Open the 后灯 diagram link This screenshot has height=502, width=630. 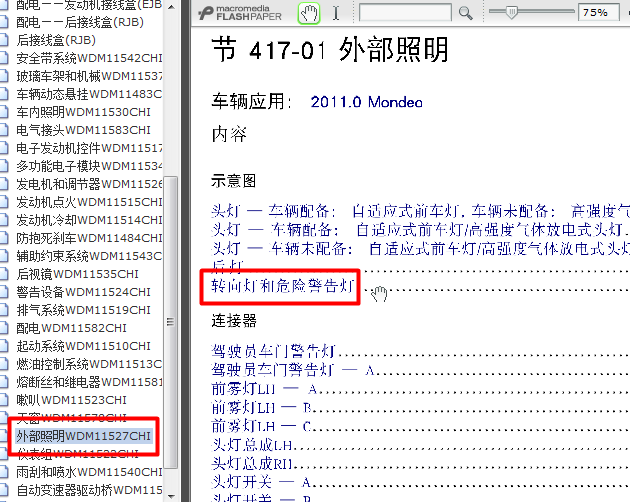(227, 265)
